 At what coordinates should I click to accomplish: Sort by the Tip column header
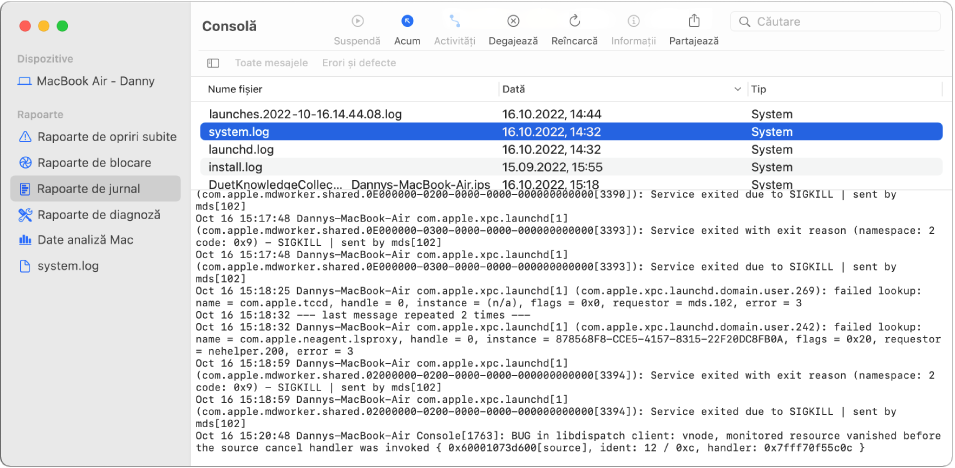pos(758,89)
